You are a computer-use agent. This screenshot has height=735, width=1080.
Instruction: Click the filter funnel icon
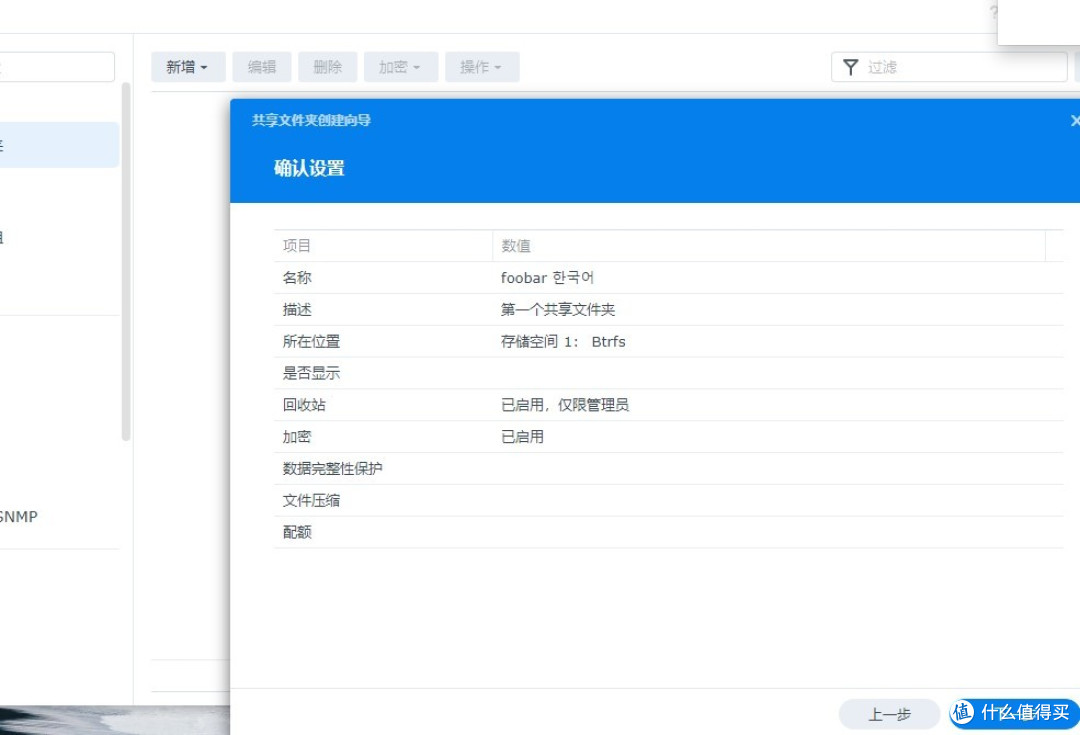(x=851, y=67)
